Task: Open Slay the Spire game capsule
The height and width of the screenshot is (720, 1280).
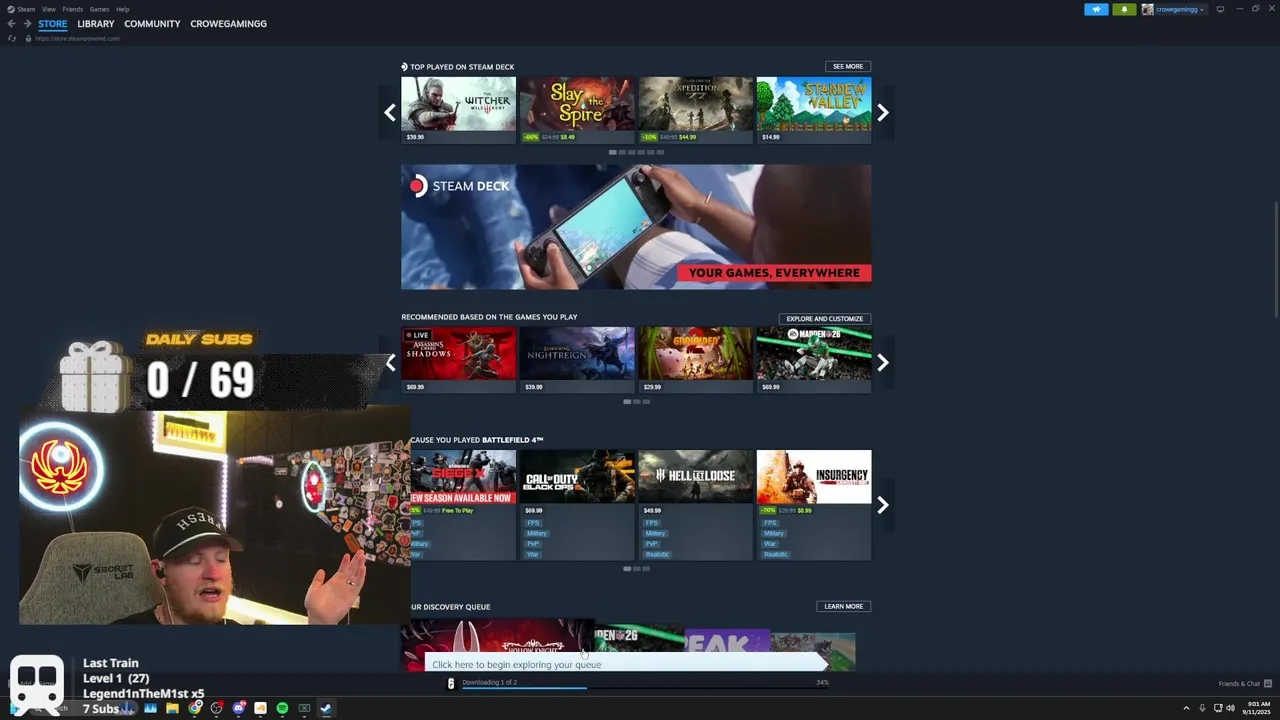Action: pyautogui.click(x=577, y=110)
